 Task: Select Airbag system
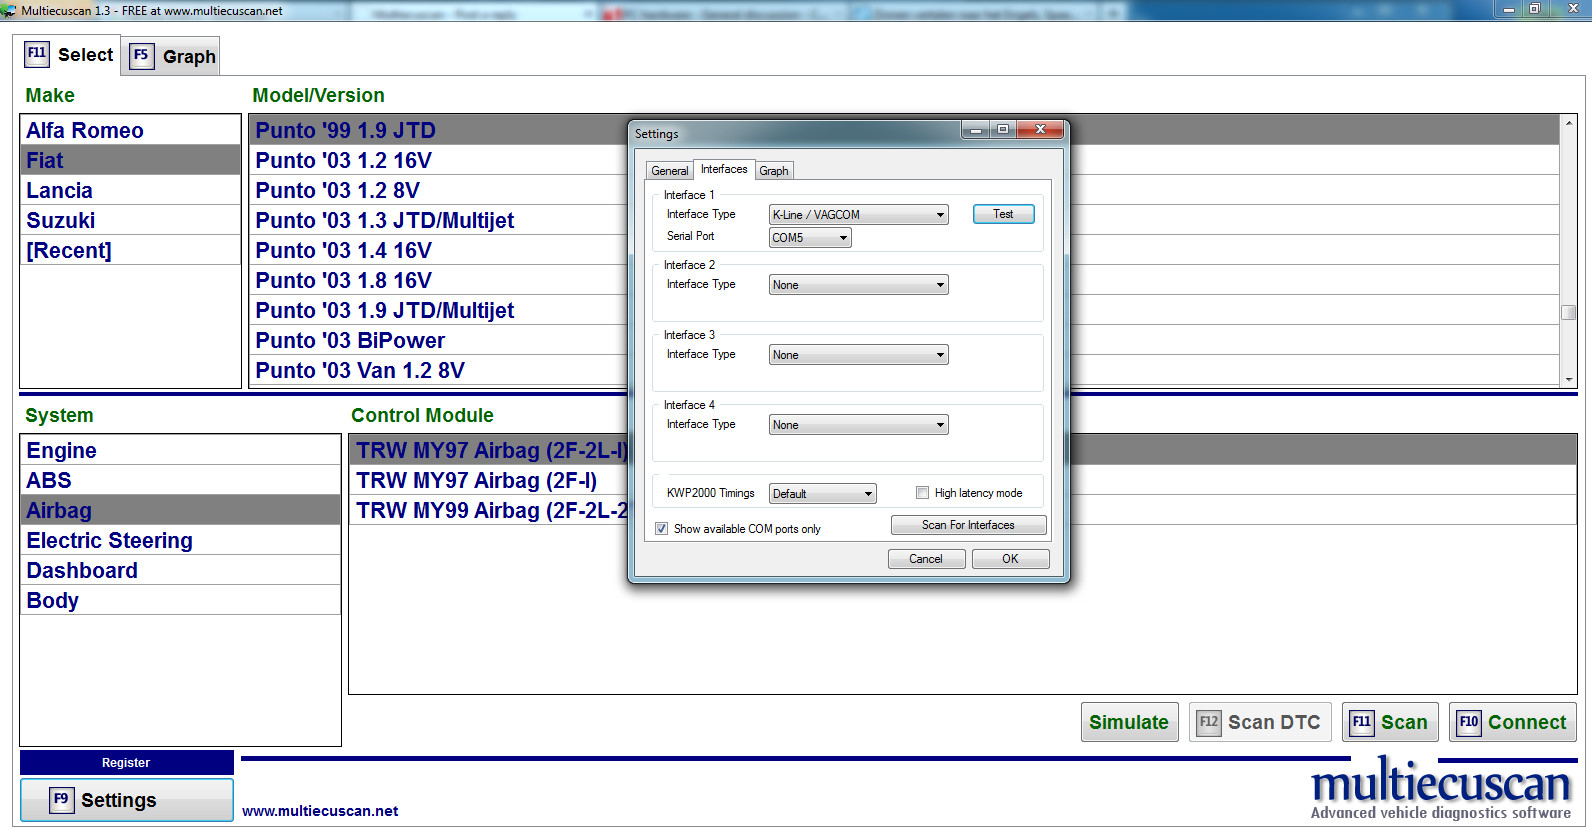click(181, 510)
